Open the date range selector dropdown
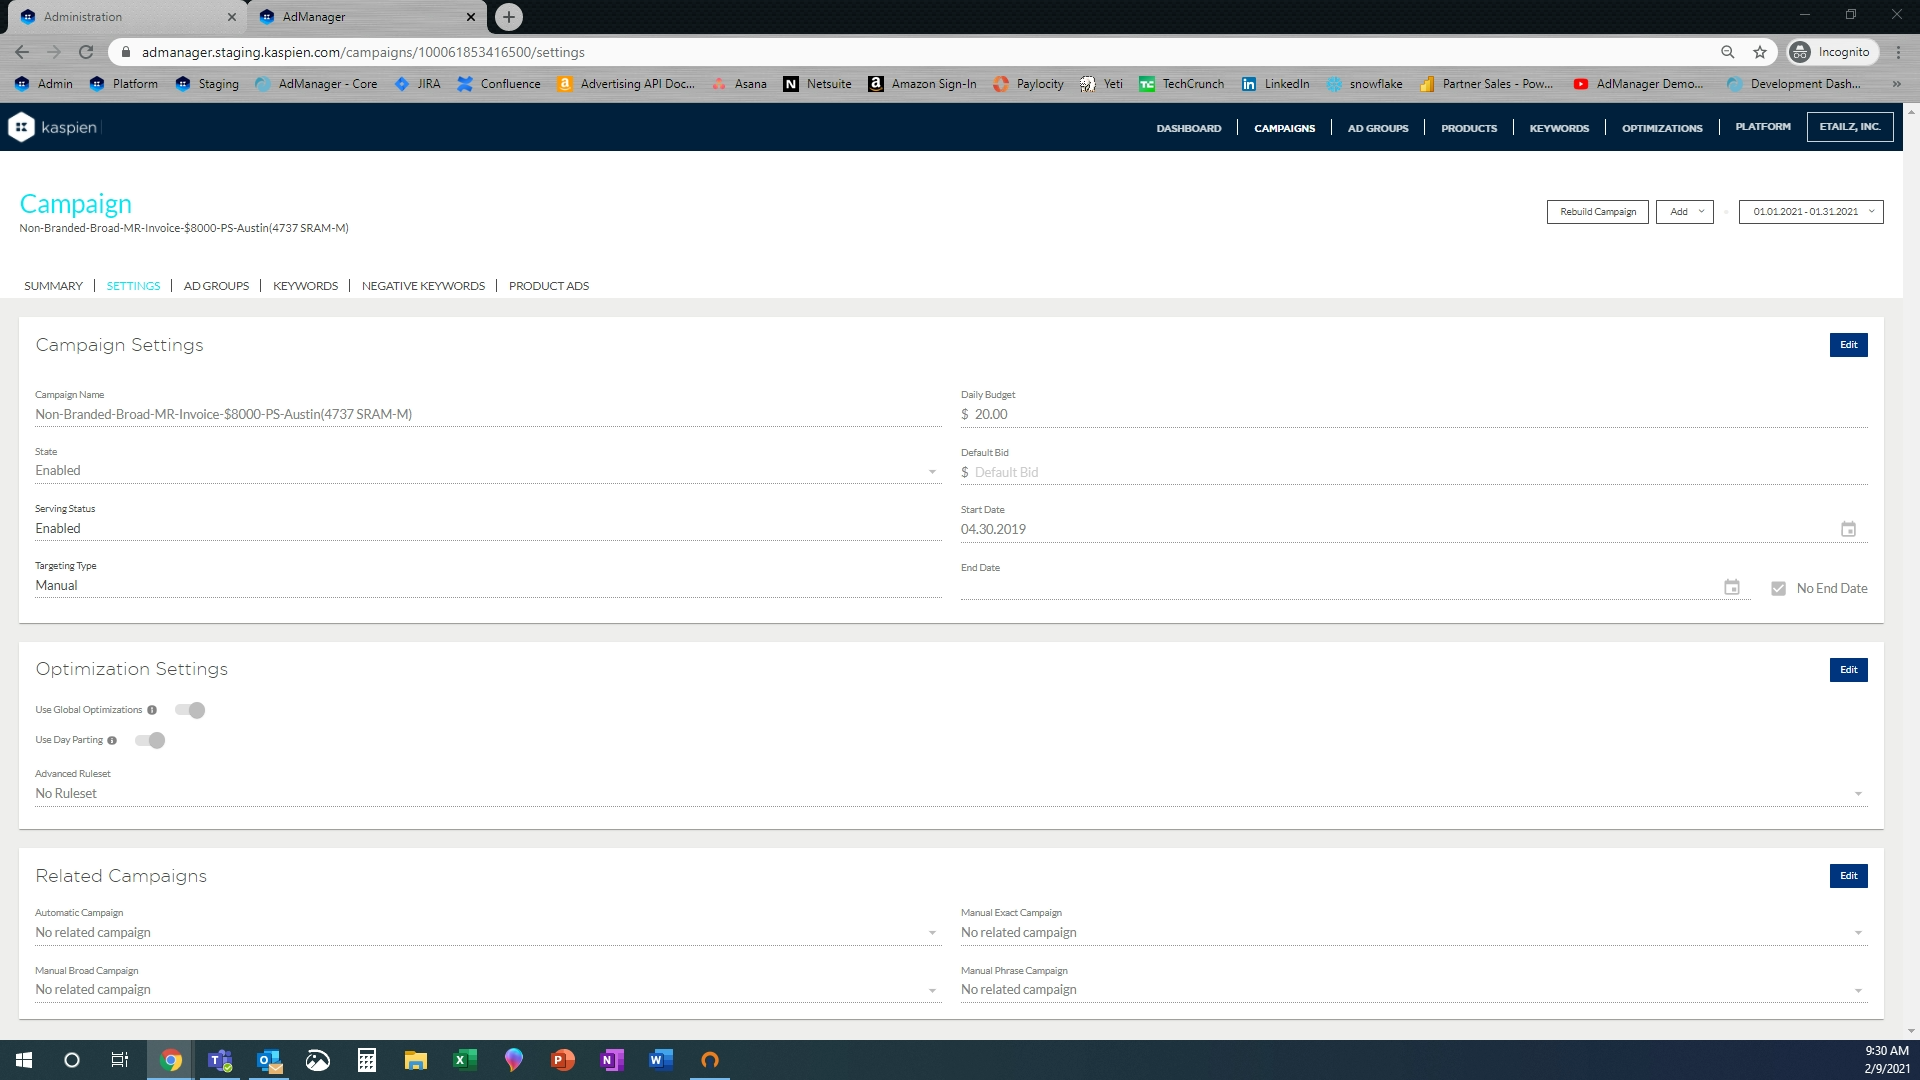 click(1811, 212)
